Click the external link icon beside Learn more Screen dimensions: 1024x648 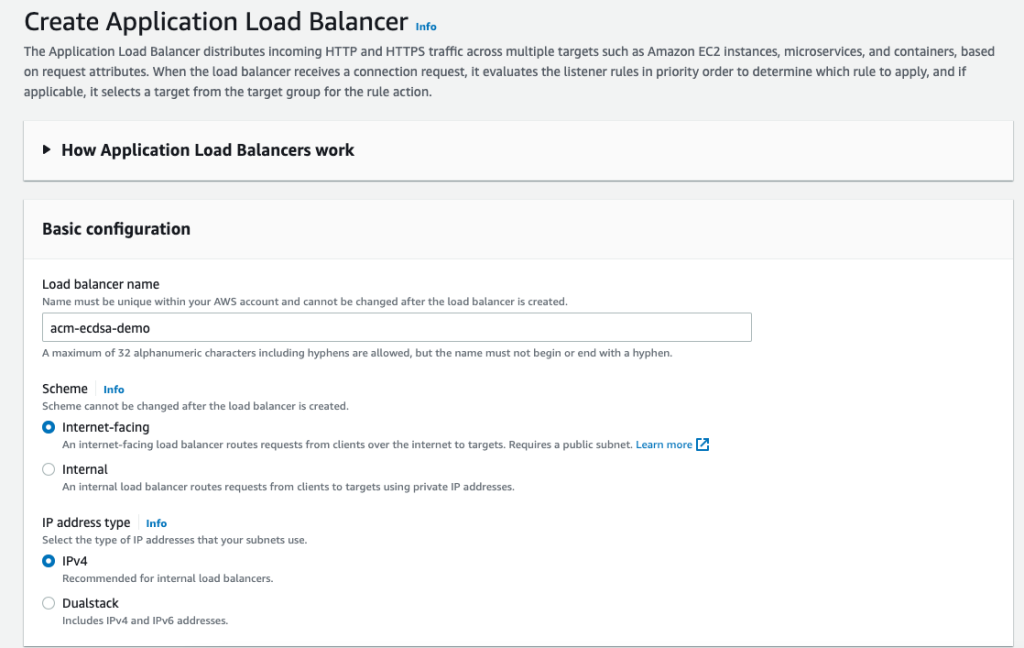[x=701, y=444]
